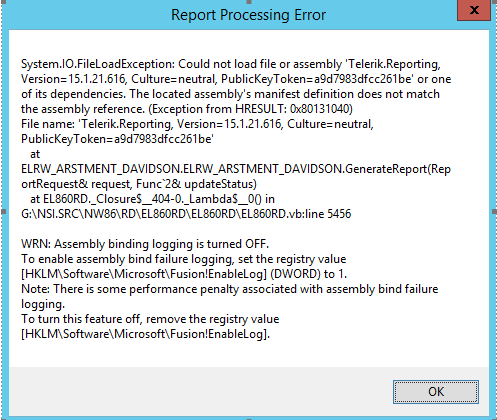Click the left-edge resize handle of dialog
Image resolution: width=497 pixels, height=420 pixels.
pyautogui.click(x=3, y=212)
